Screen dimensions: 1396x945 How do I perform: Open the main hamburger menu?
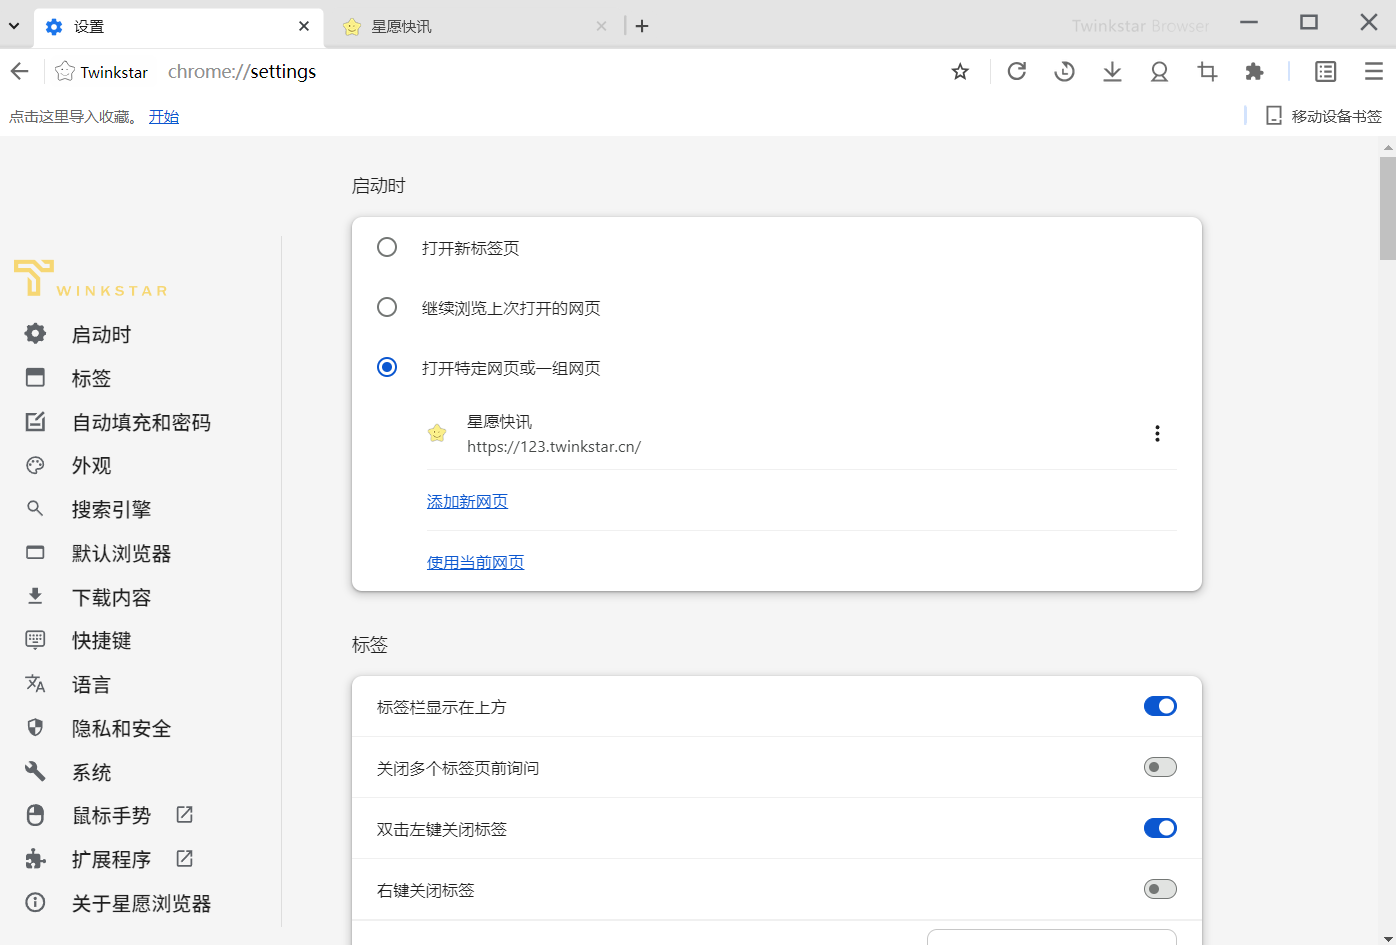[1374, 71]
